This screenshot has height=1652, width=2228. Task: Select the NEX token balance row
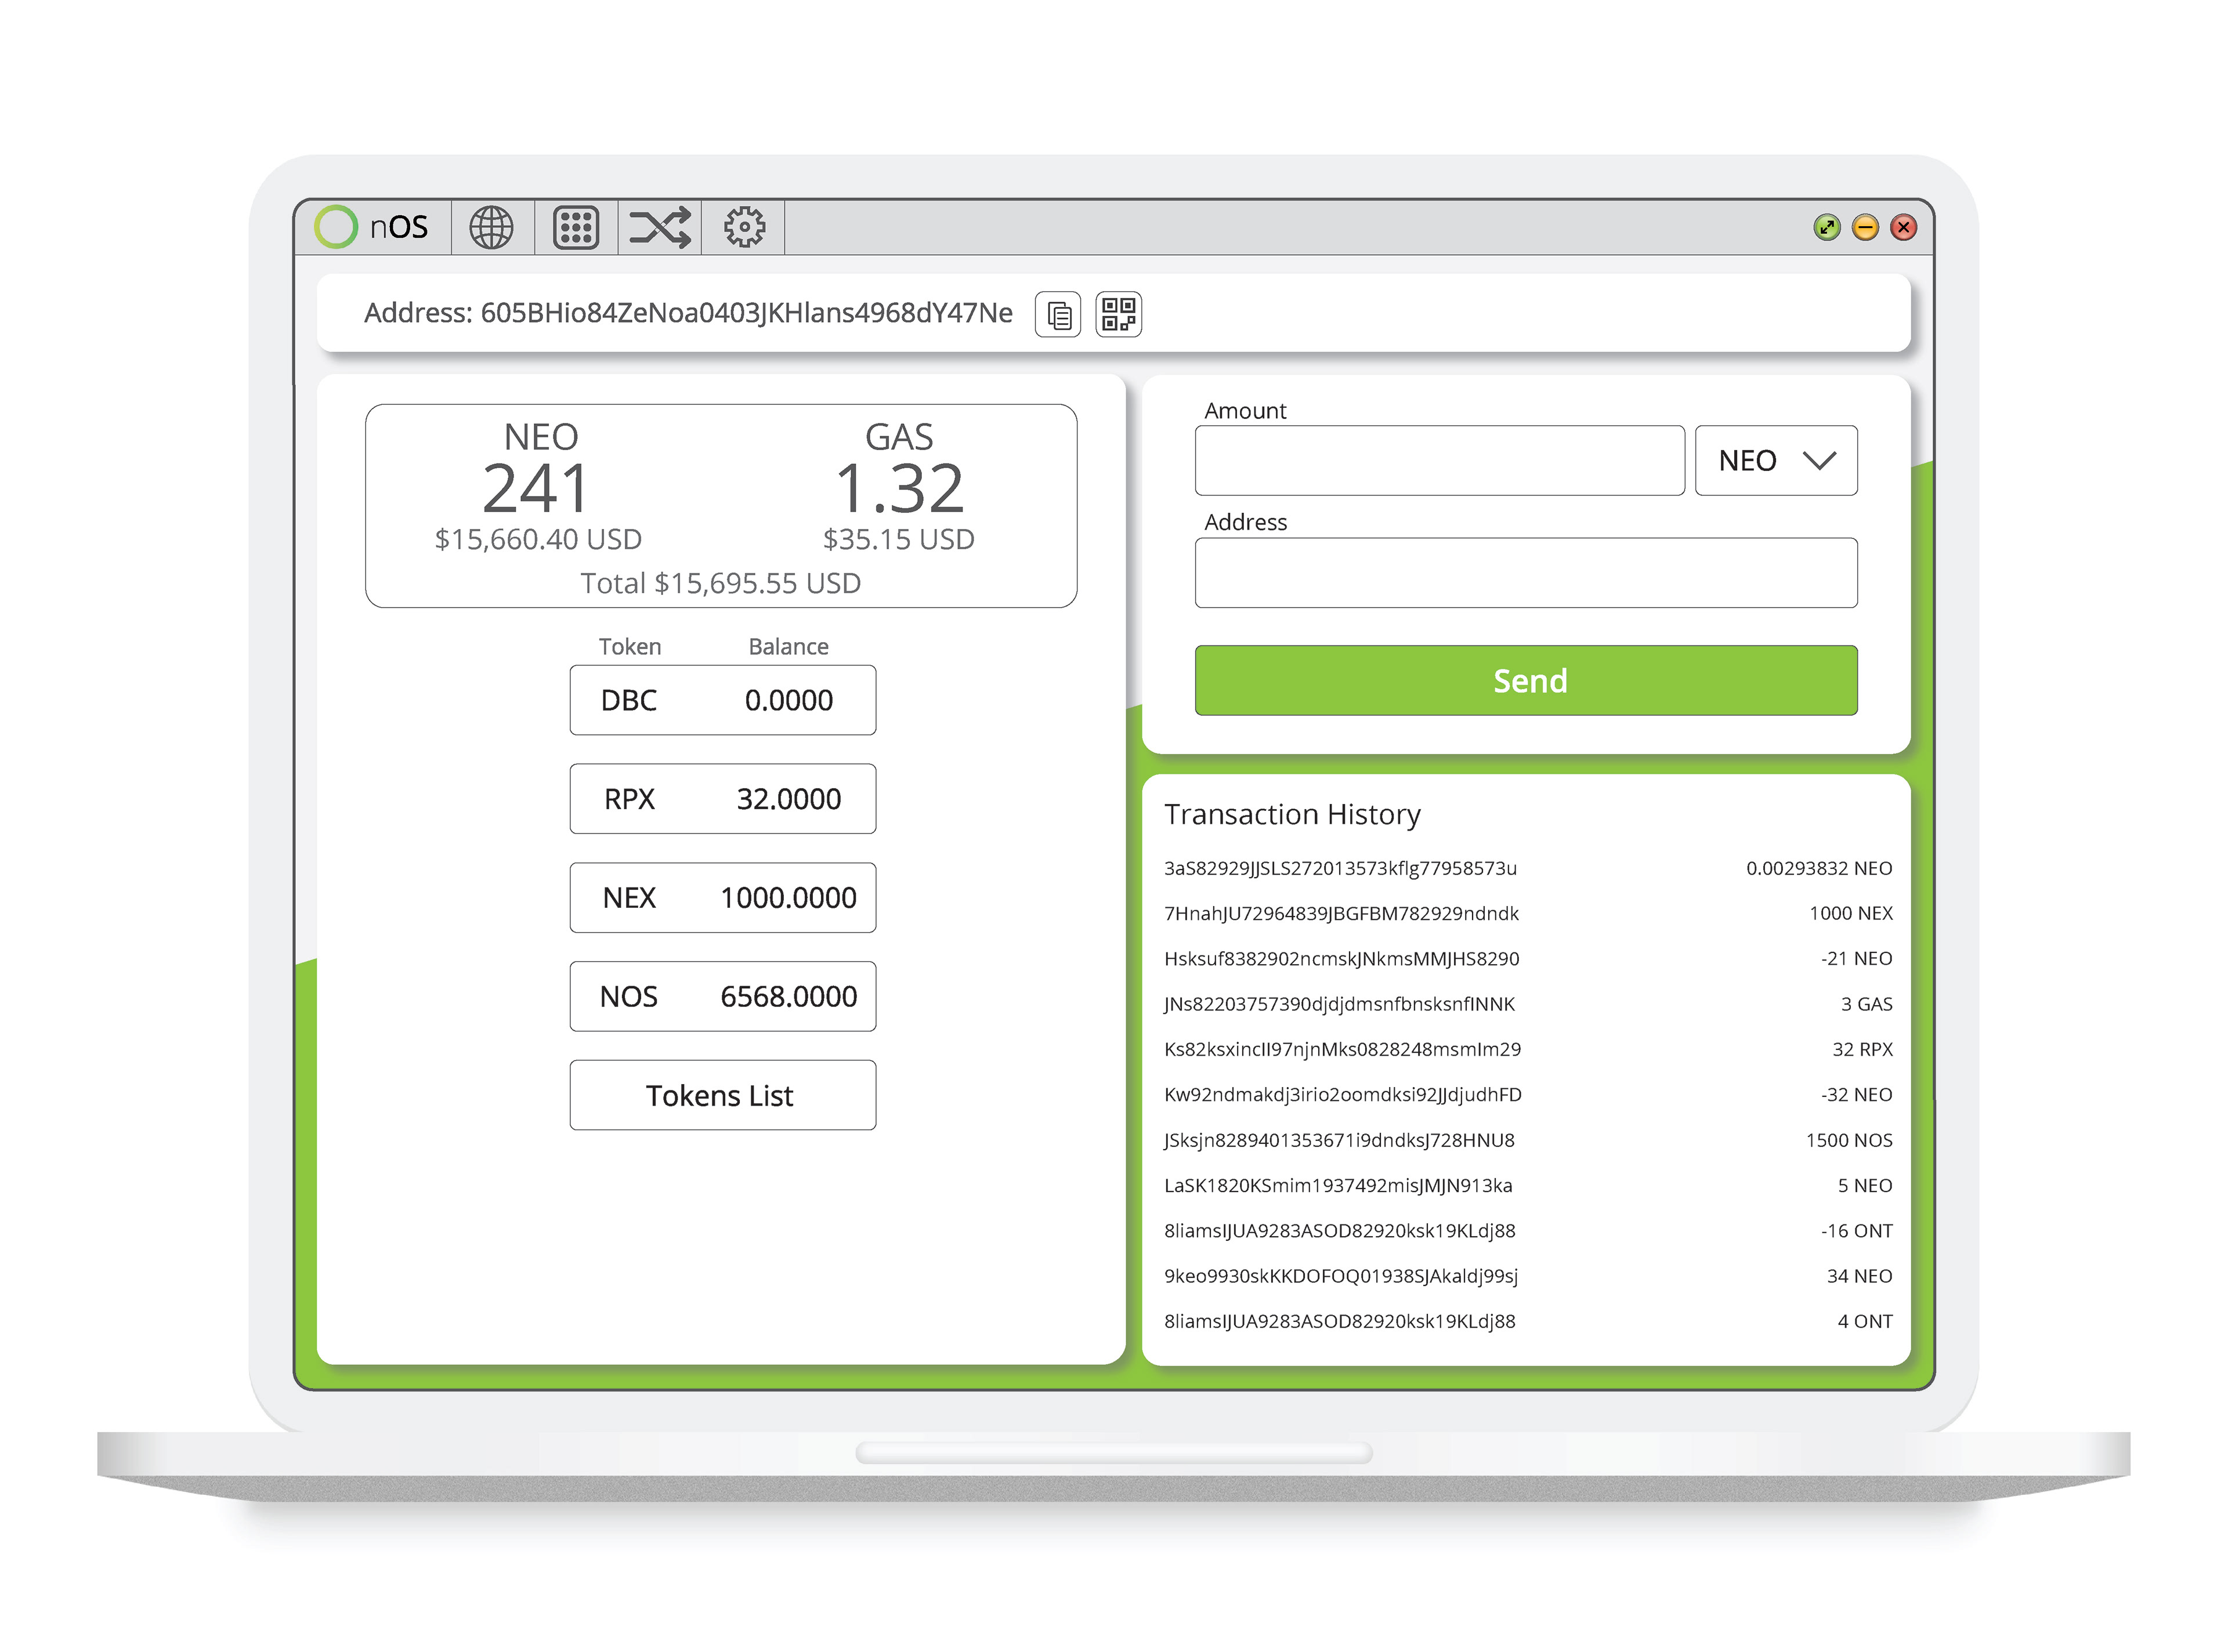tap(722, 898)
